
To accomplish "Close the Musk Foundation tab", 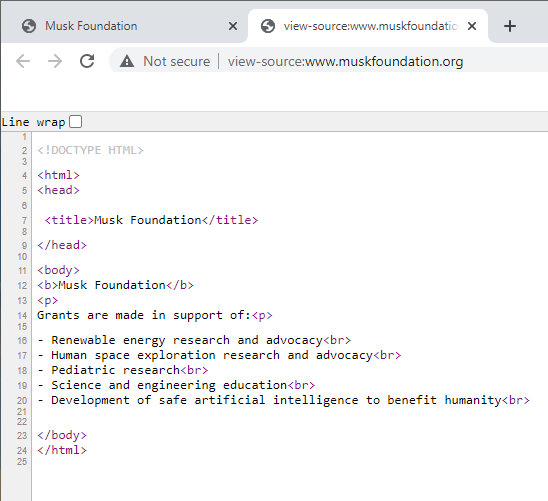I will click(x=233, y=26).
